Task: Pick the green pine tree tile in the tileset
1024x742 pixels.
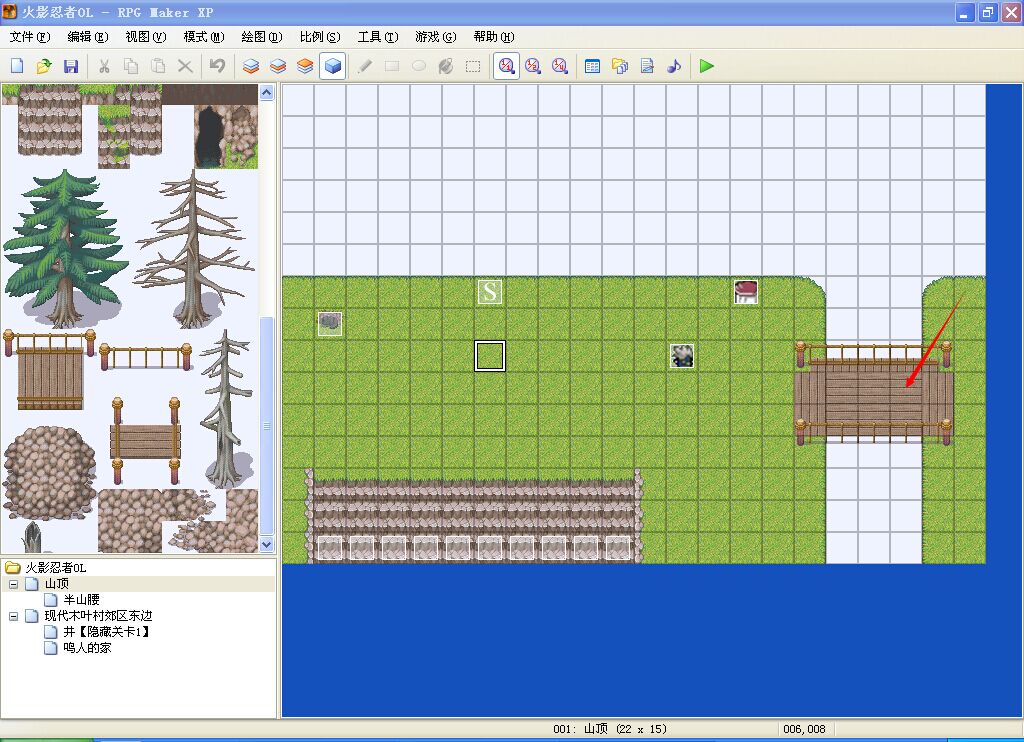Action: click(64, 248)
